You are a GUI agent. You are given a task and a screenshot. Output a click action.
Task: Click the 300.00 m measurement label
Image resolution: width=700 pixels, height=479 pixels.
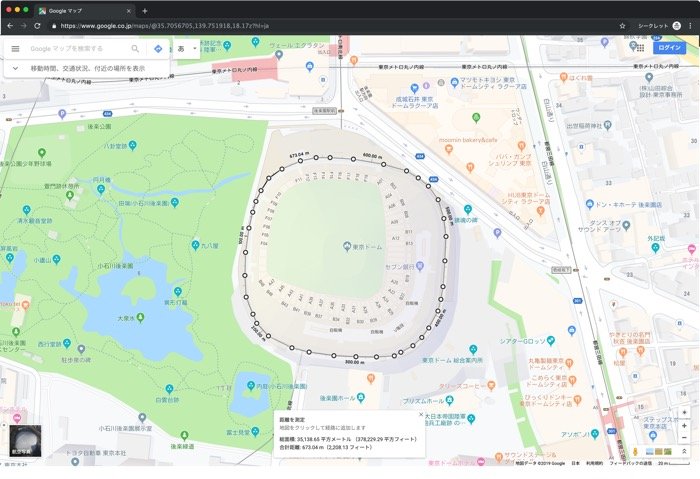(354, 362)
